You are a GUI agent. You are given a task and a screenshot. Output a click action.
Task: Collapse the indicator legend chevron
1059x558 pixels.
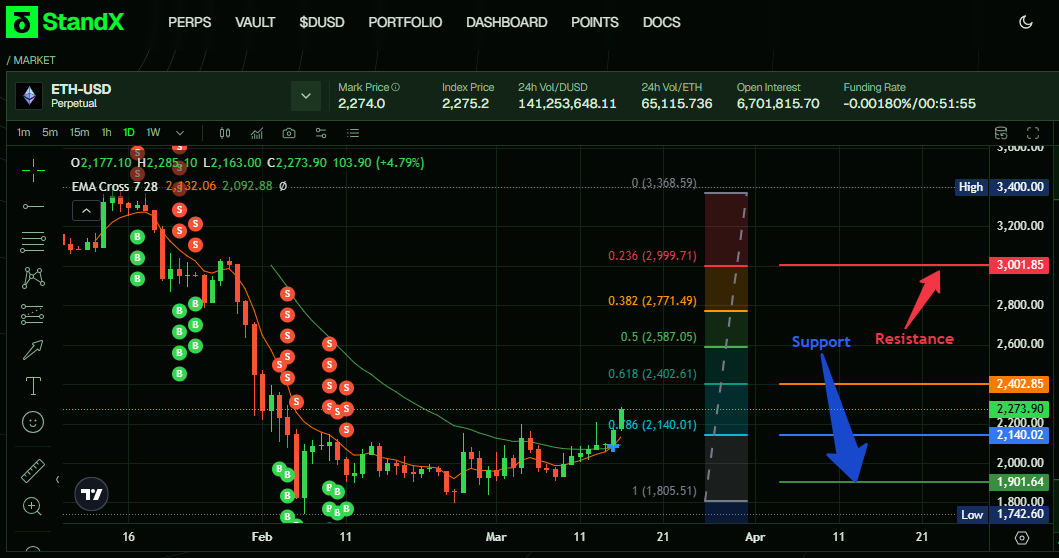click(x=86, y=211)
